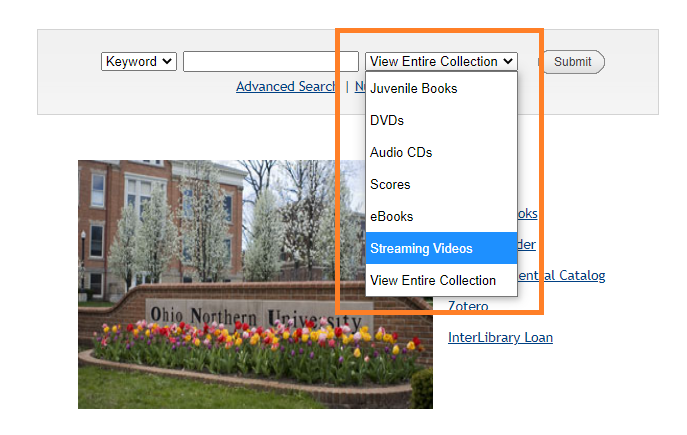Follow the InterLibrary Loan link

pos(500,337)
